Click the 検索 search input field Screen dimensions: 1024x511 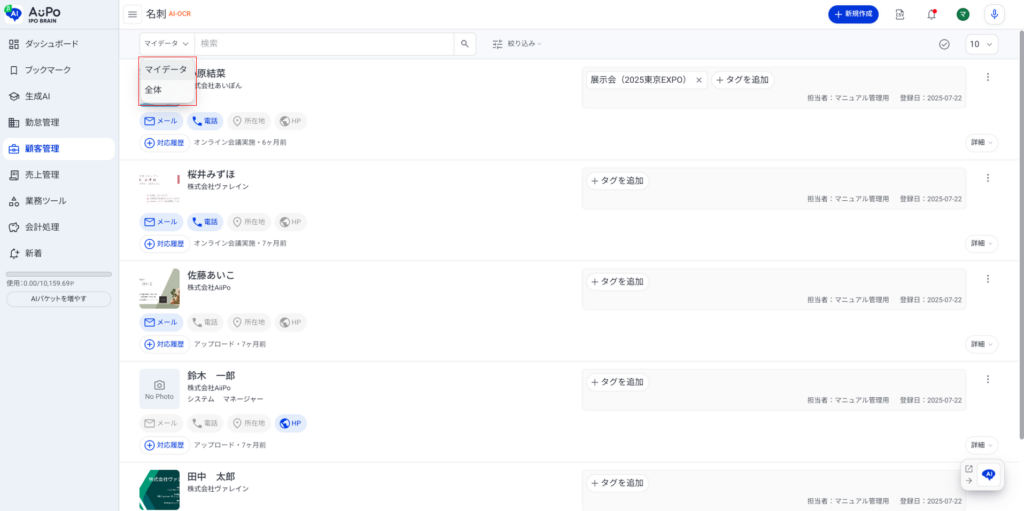tap(324, 44)
